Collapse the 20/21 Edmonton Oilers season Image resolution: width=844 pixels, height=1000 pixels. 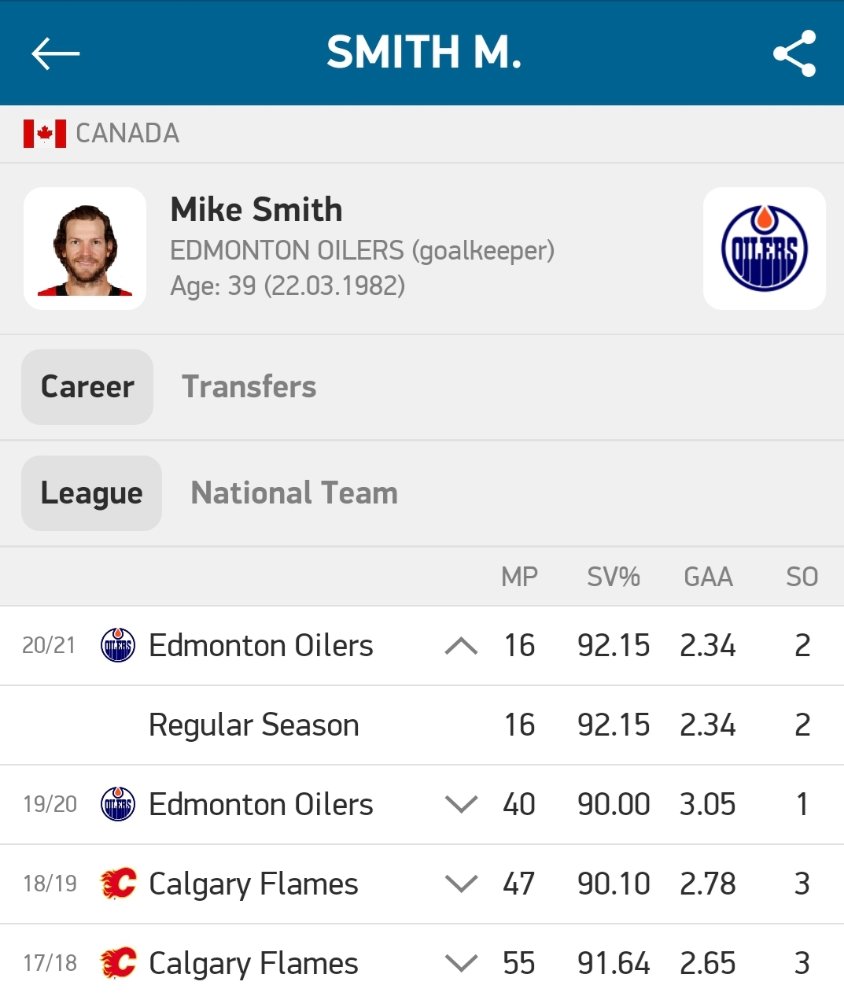(461, 646)
